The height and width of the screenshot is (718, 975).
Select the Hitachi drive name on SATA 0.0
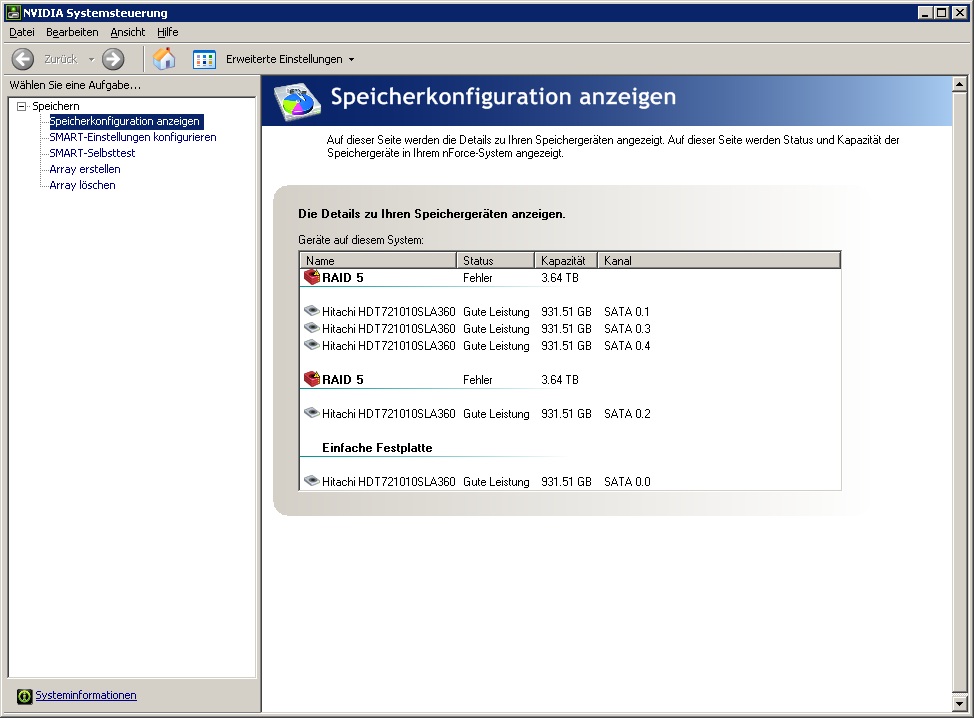(x=389, y=482)
